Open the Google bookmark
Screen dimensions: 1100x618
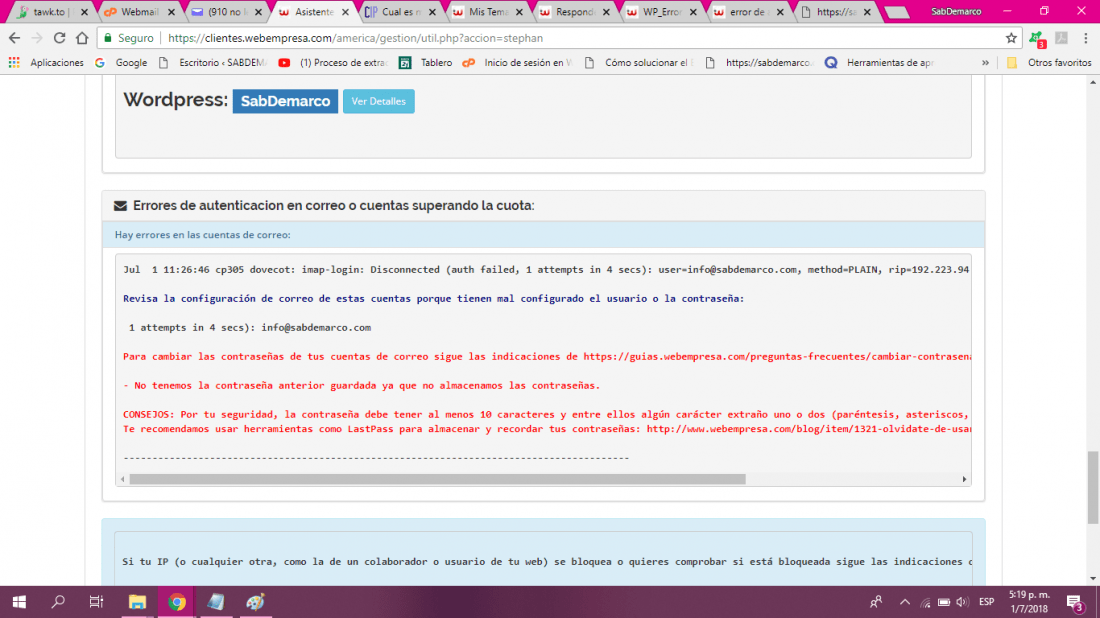click(x=121, y=62)
